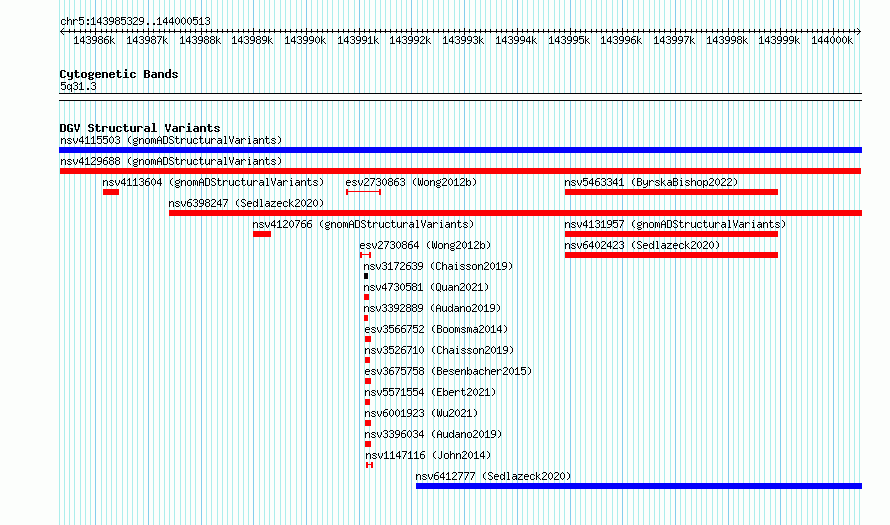Select the short red nsv4113604 bar
Screen dimensions: 890x525
click(111, 192)
